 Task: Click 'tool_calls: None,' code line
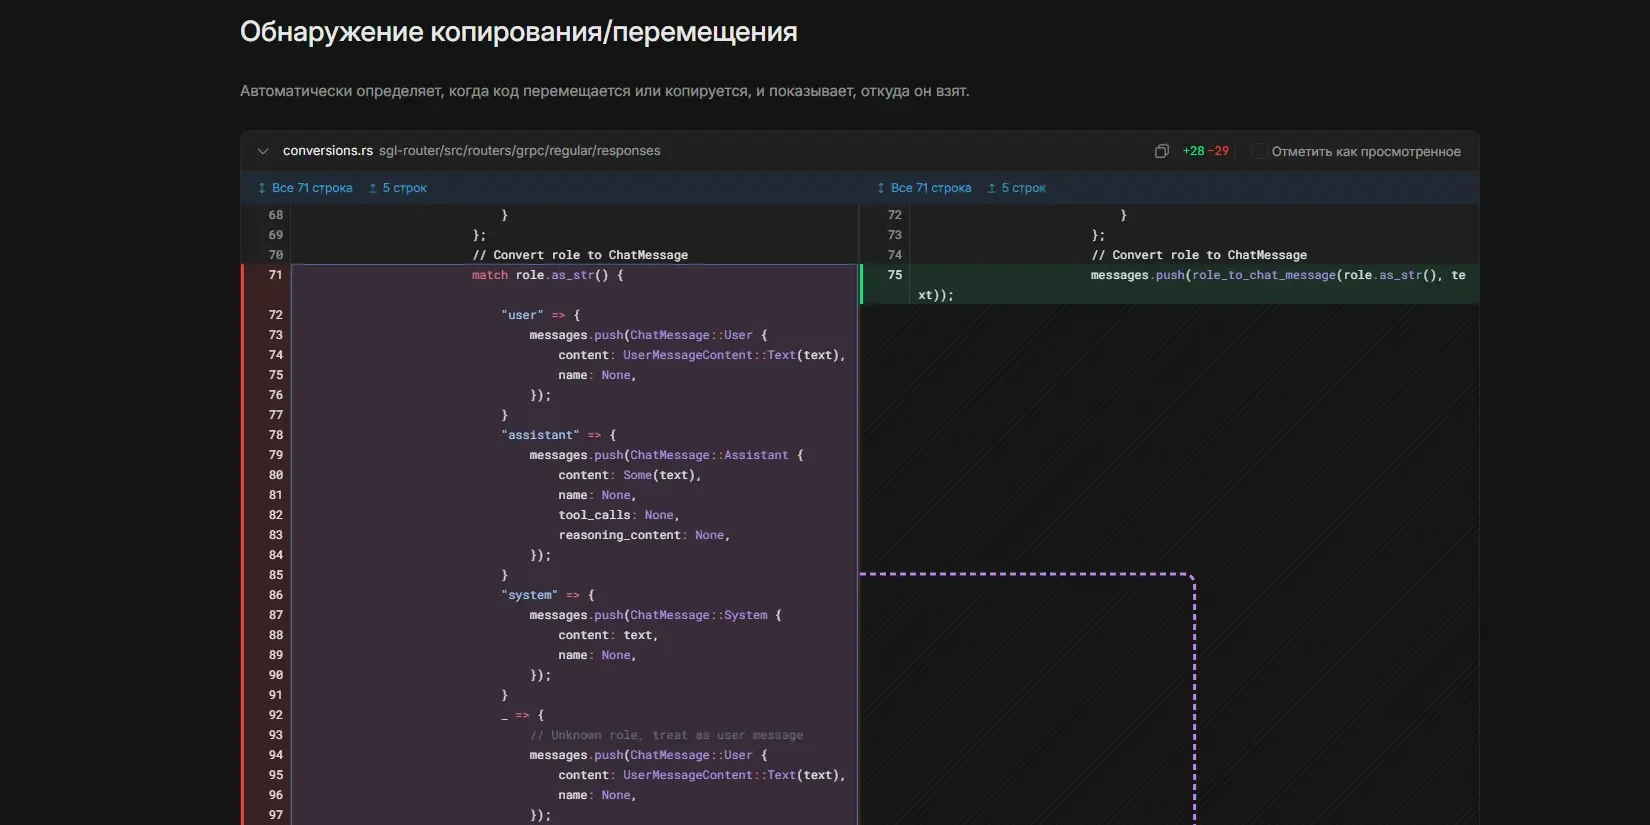click(x=619, y=515)
